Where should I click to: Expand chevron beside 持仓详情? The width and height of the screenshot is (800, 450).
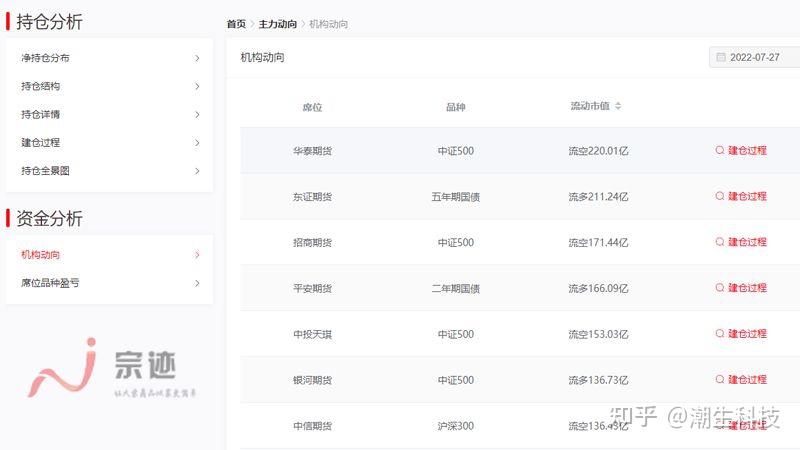tap(197, 114)
